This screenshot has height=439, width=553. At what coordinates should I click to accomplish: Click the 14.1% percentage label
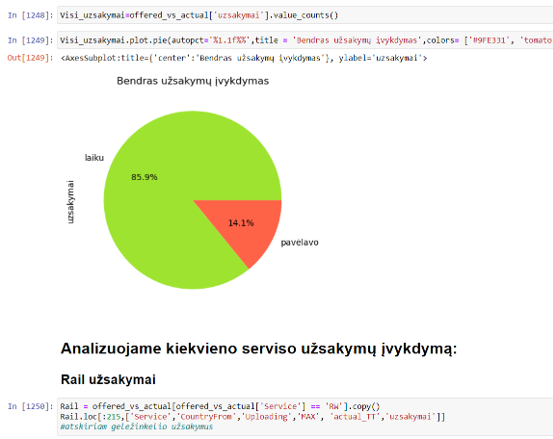(x=241, y=223)
